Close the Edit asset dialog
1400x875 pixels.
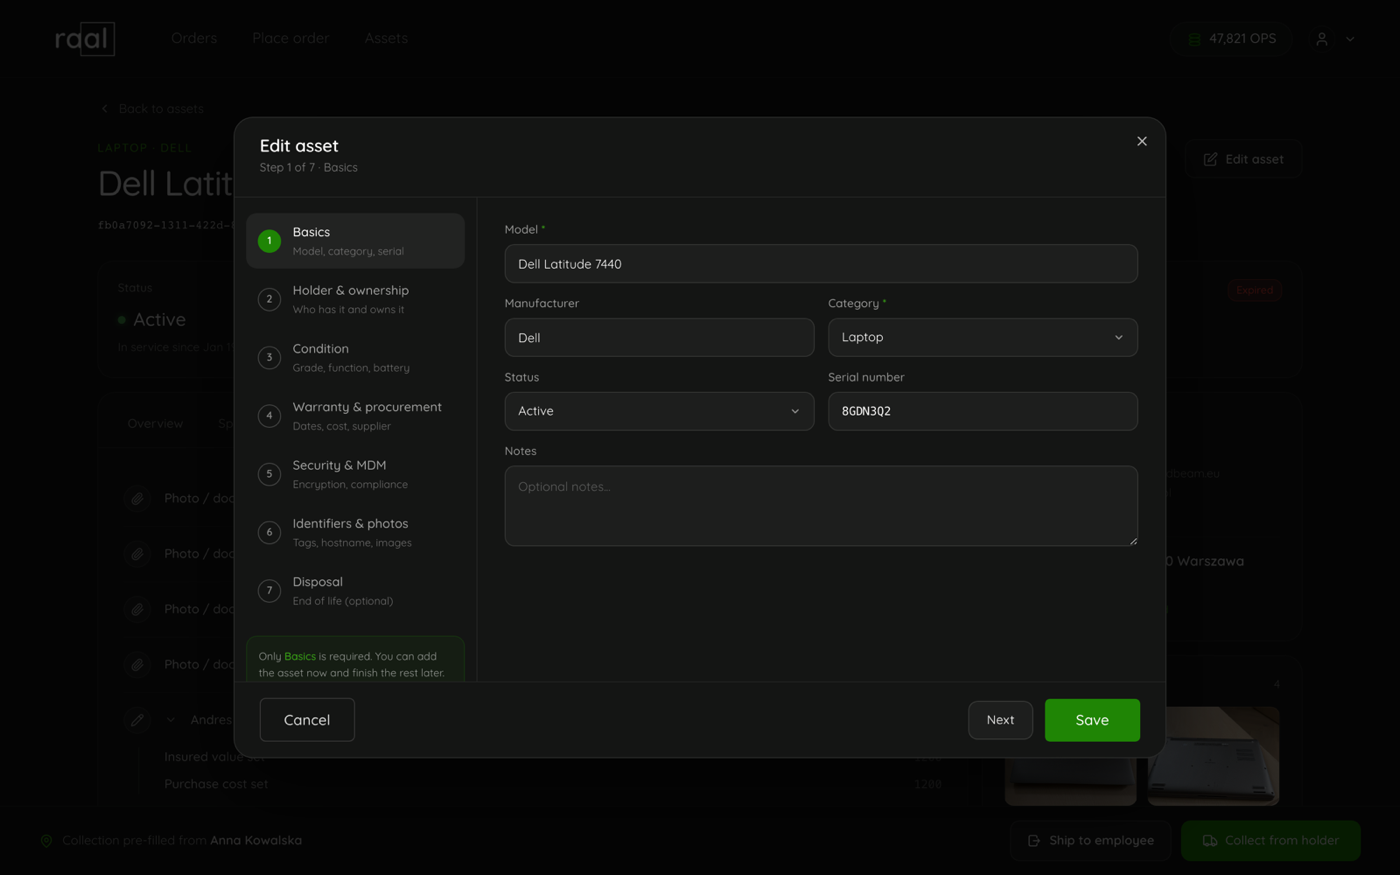[x=1141, y=141]
